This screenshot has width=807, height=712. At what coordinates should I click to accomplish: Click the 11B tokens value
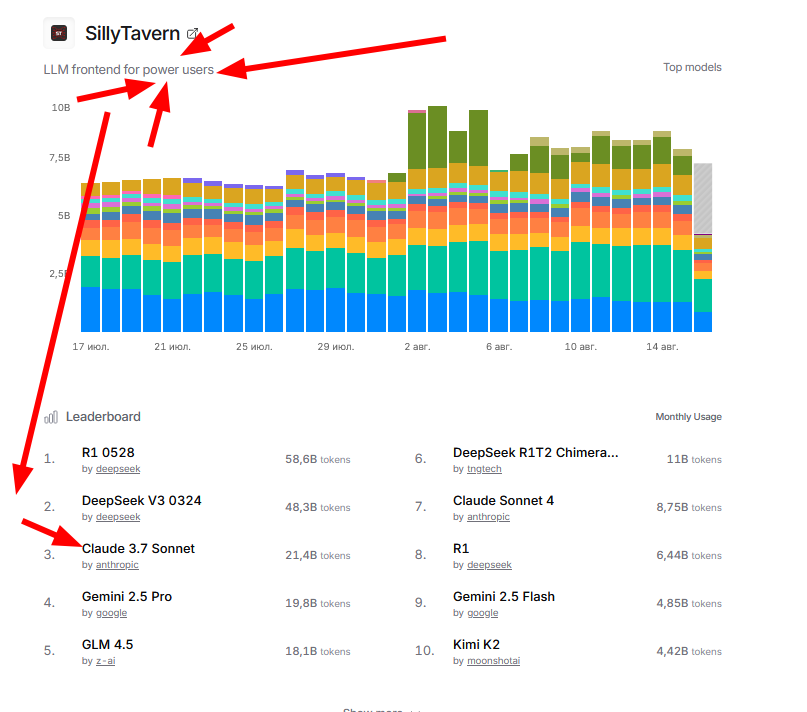tap(694, 459)
